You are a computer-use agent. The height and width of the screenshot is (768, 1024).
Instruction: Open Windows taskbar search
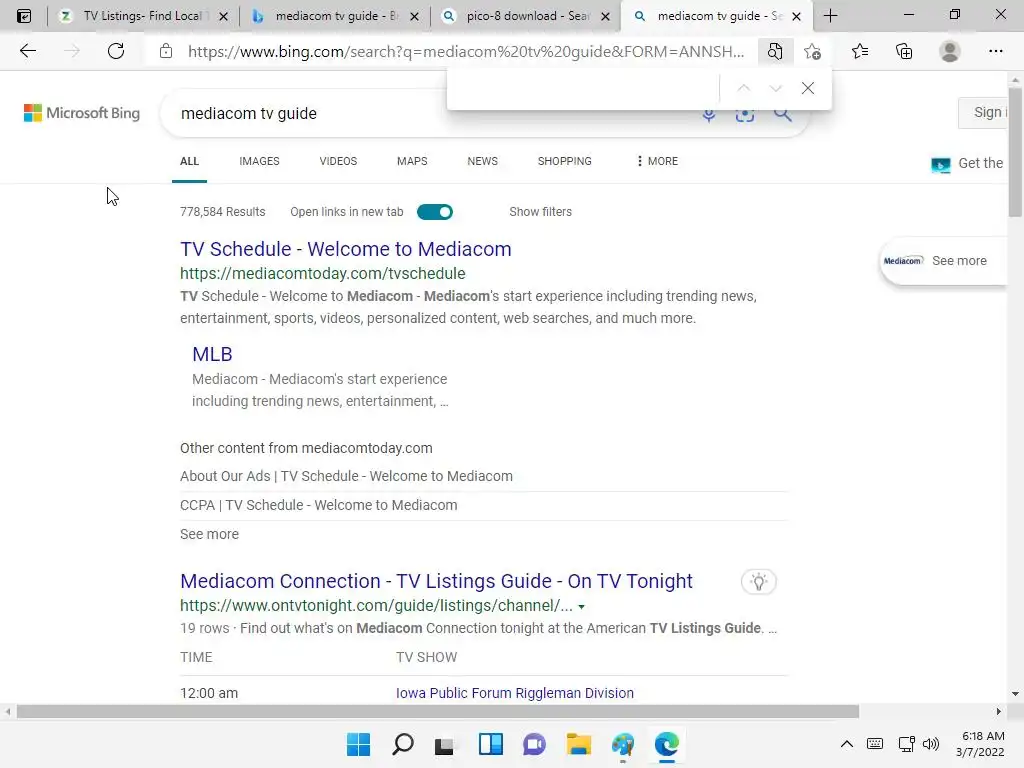pyautogui.click(x=403, y=744)
